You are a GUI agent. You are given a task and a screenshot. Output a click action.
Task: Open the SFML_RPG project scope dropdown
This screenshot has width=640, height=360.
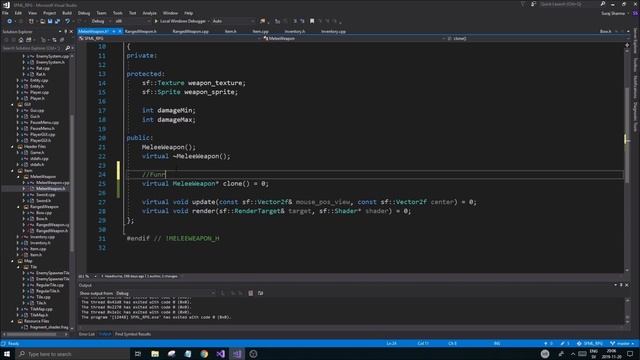[169, 38]
